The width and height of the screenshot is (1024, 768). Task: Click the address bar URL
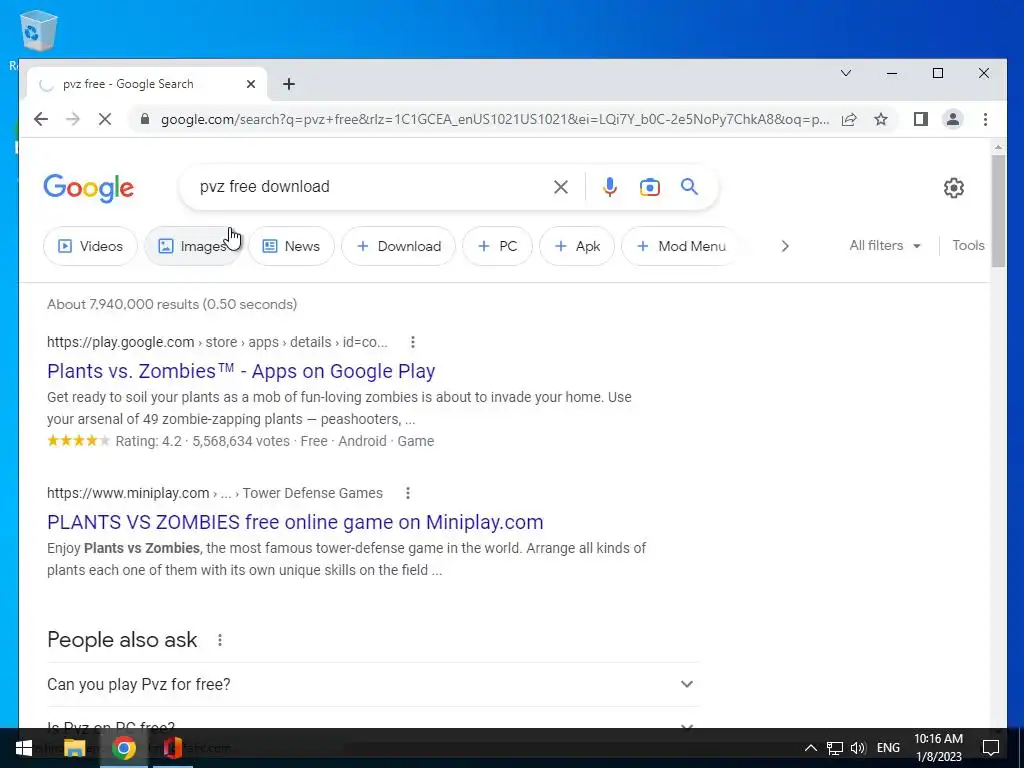495,119
